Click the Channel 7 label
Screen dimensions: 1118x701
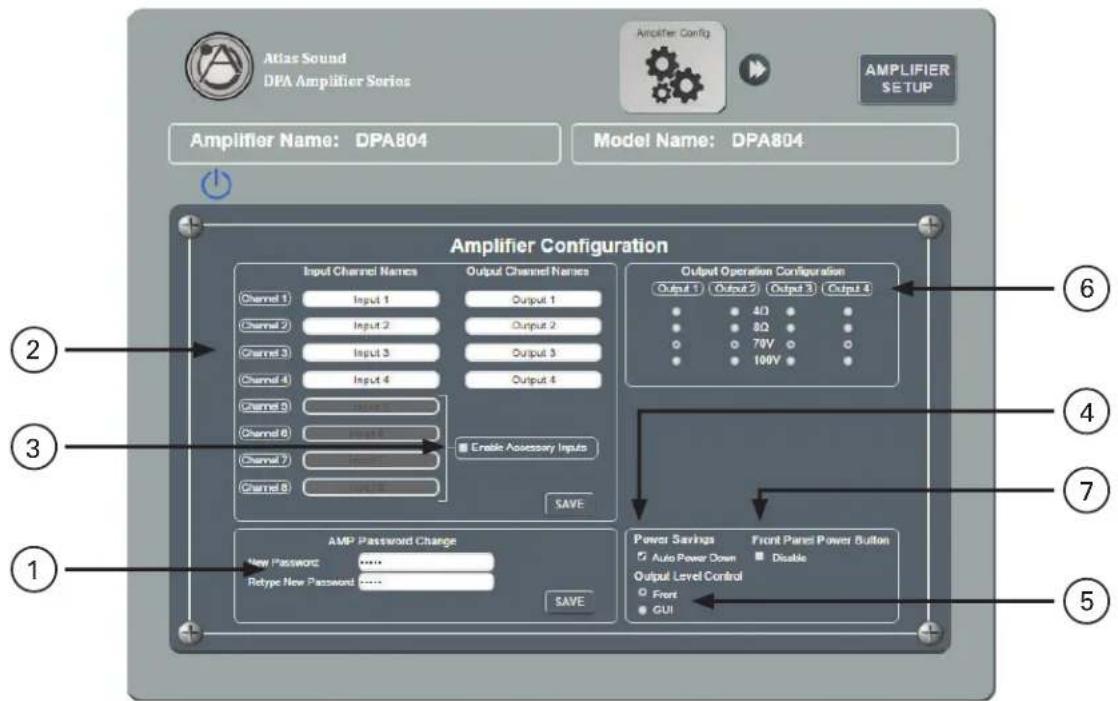pos(265,460)
